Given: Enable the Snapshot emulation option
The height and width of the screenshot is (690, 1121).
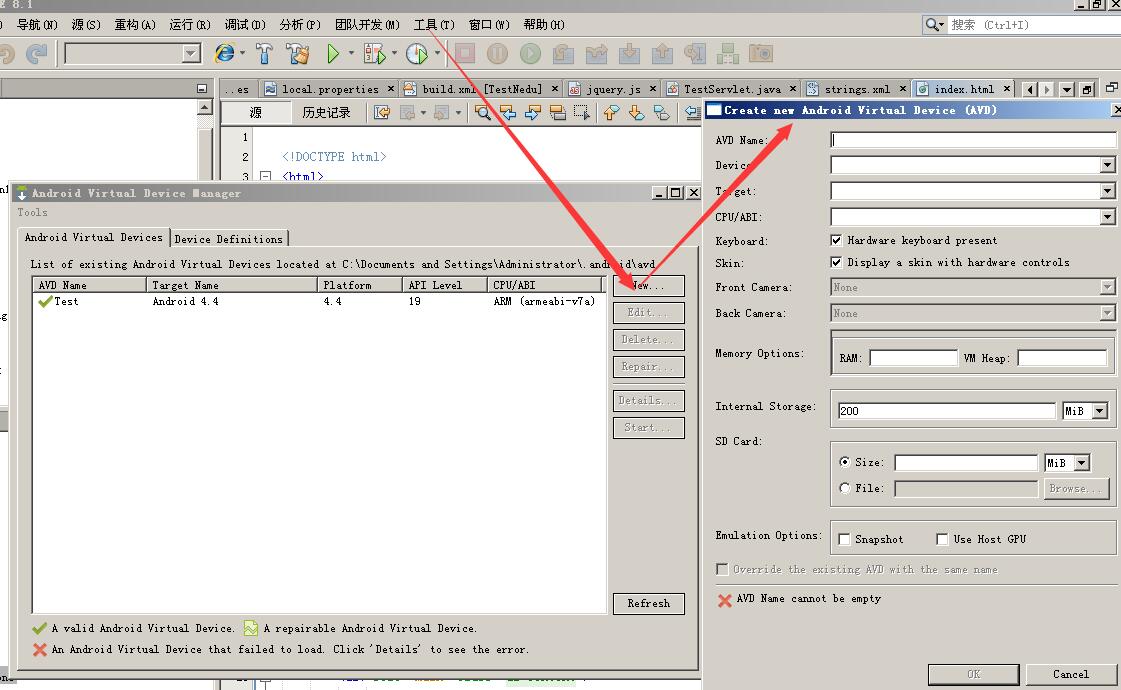Looking at the screenshot, I should tap(844, 539).
